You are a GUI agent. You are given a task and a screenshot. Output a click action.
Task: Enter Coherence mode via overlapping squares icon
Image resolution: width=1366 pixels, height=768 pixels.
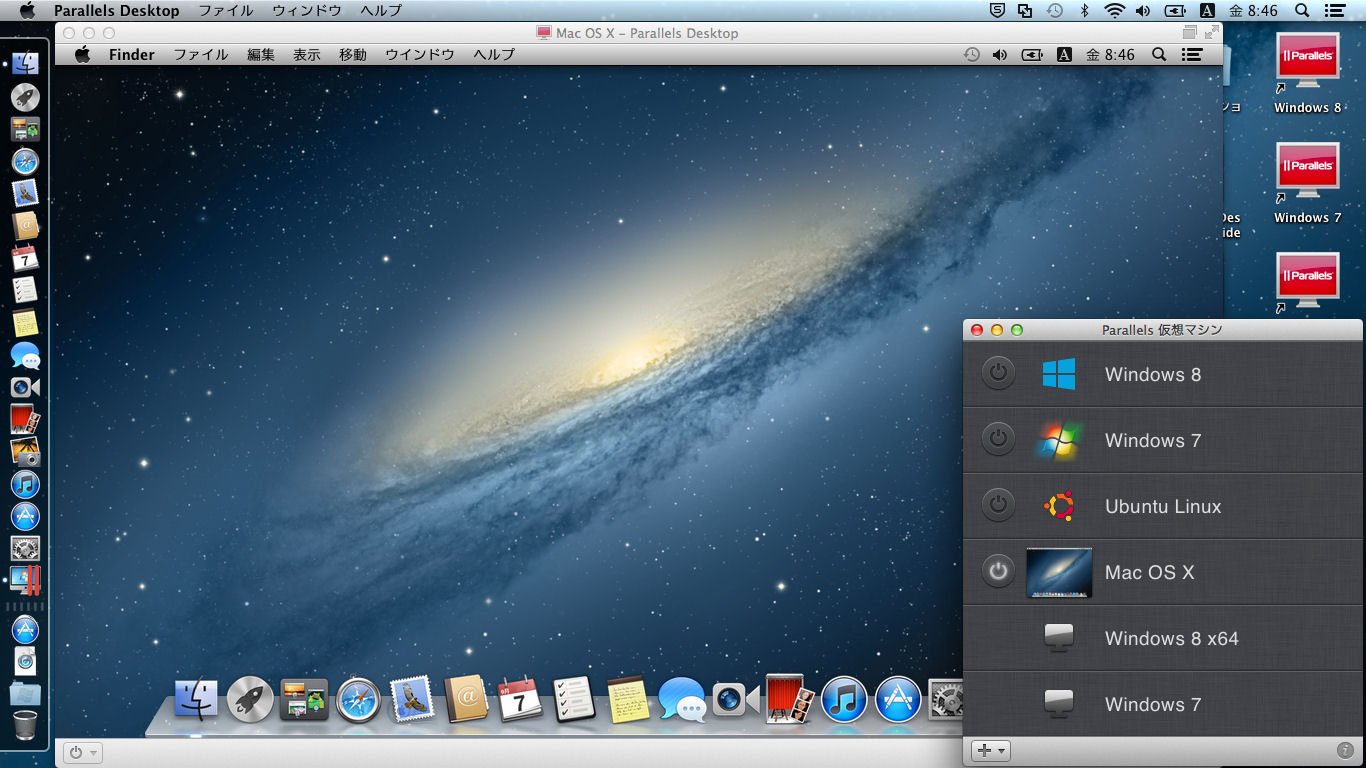click(x=1189, y=32)
